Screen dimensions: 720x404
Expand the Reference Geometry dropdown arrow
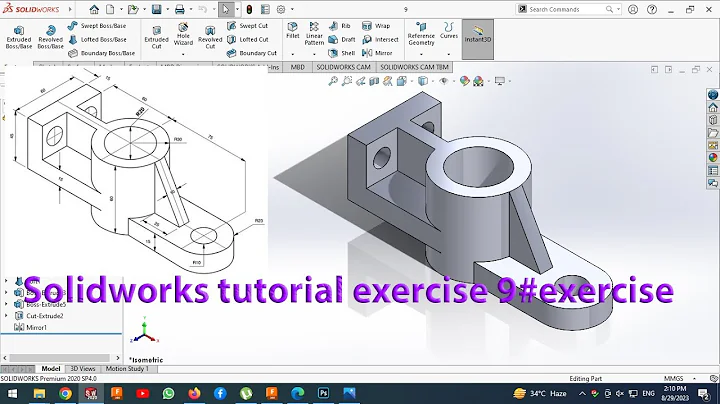tap(421, 54)
